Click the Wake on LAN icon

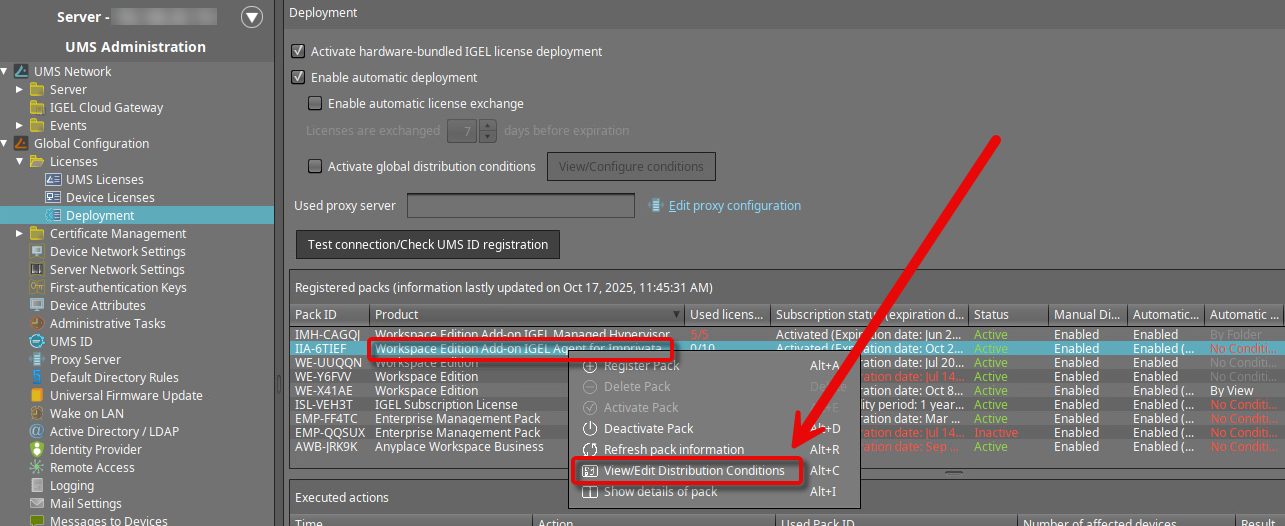pos(38,414)
